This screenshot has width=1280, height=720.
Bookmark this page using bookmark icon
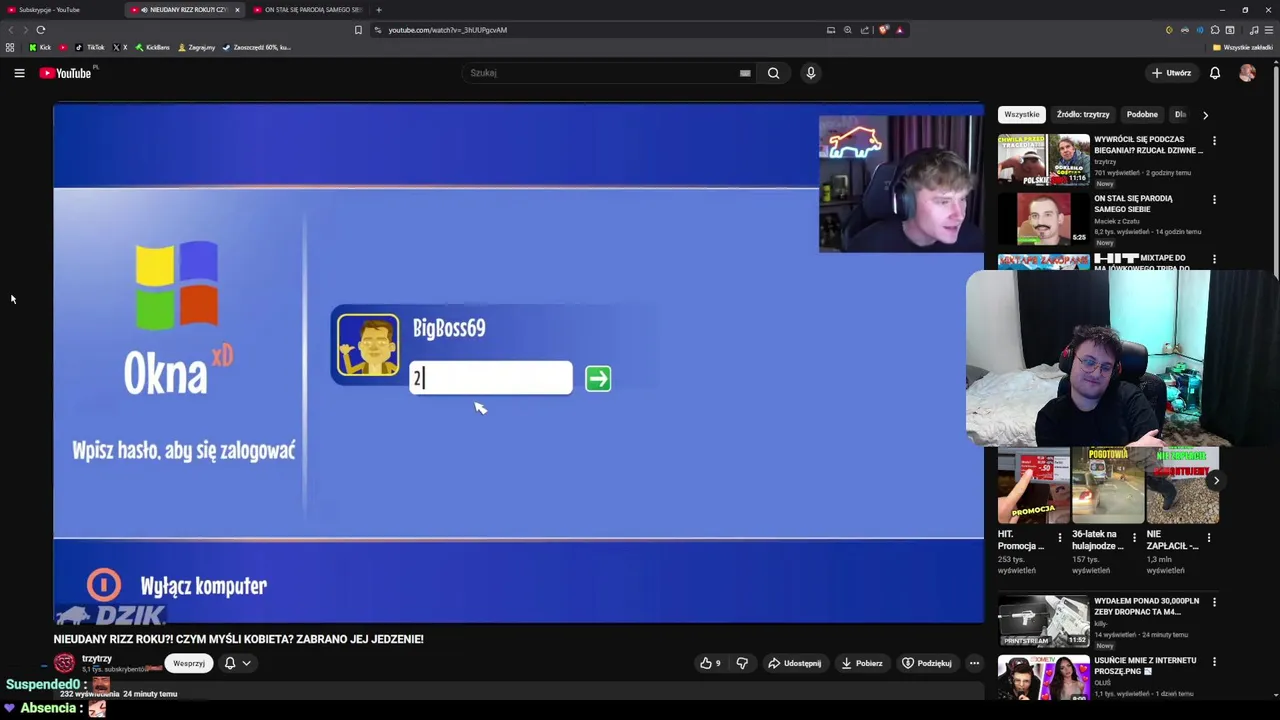(x=358, y=30)
